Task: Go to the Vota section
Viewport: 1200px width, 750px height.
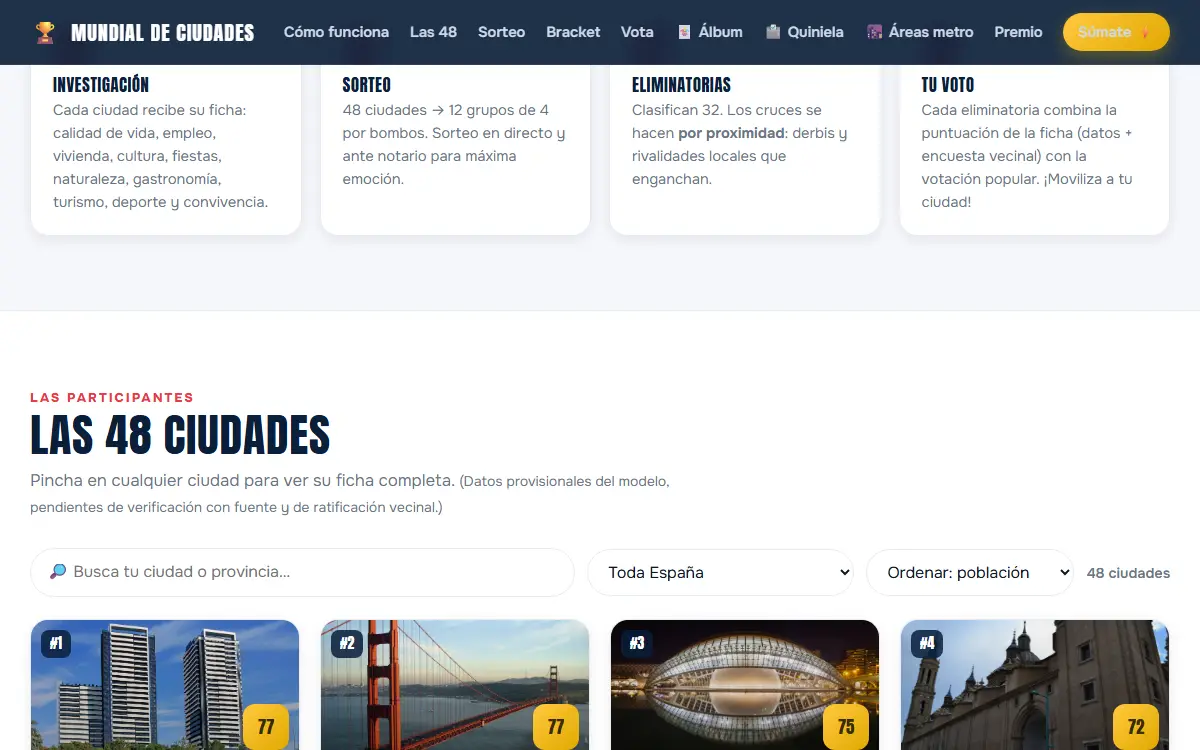Action: coord(637,32)
